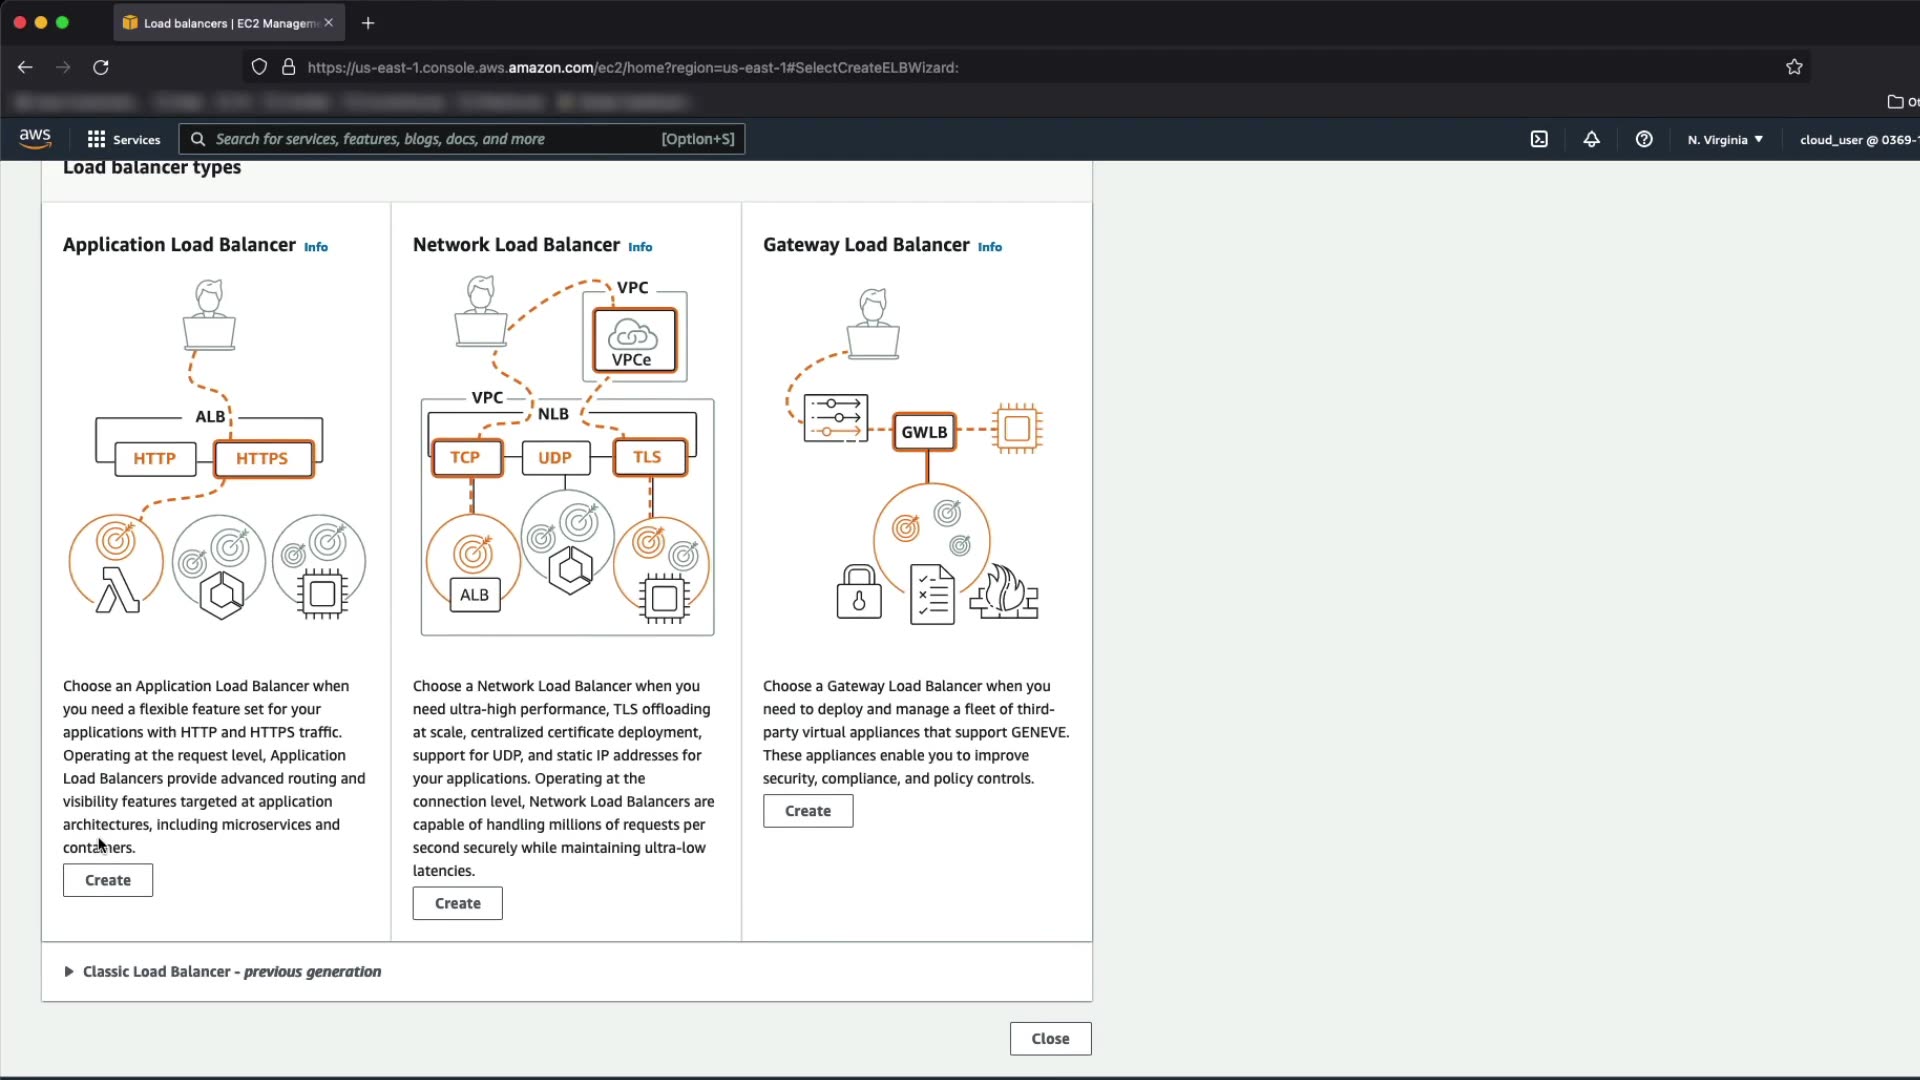This screenshot has width=1920, height=1080.
Task: Go back to previous page
Action: pyautogui.click(x=25, y=67)
